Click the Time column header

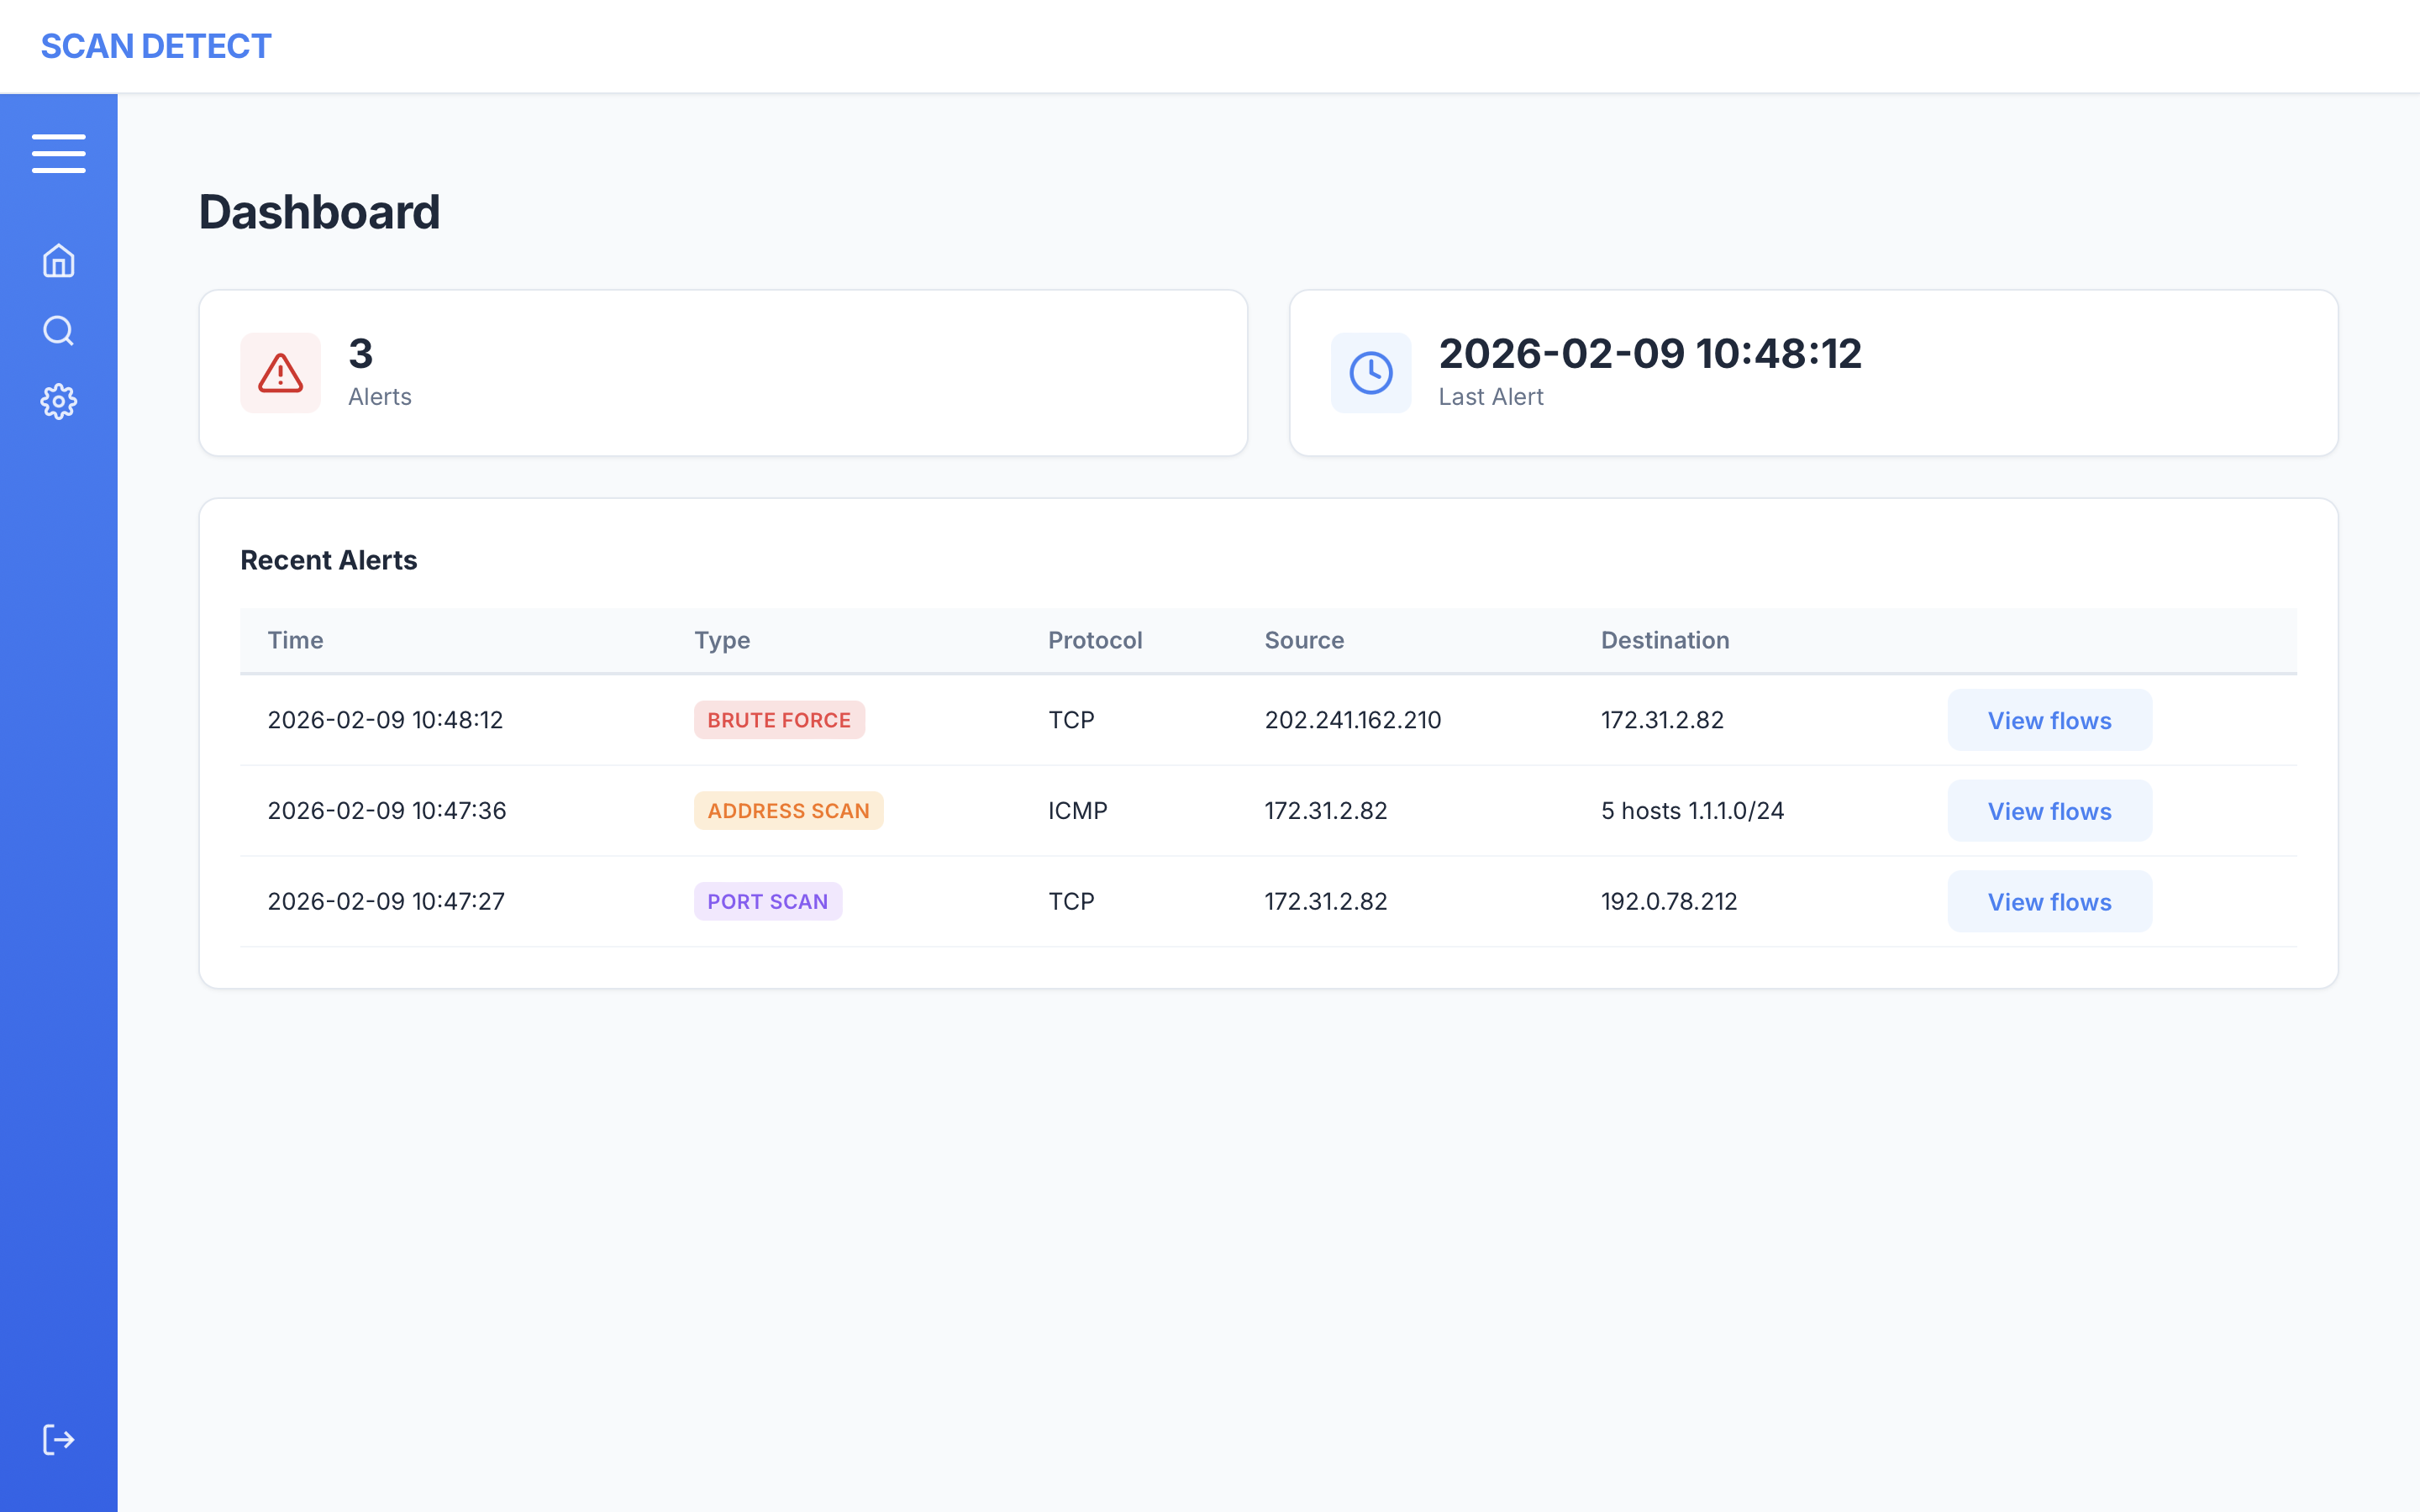[x=295, y=640]
